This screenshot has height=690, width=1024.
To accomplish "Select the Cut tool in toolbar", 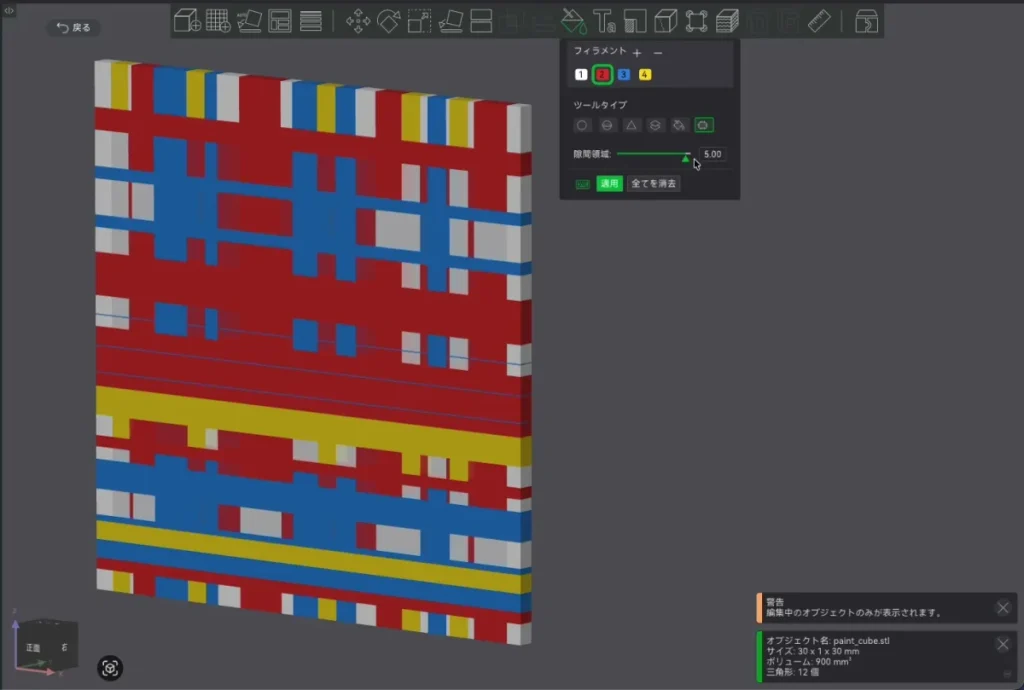I will pyautogui.click(x=481, y=21).
